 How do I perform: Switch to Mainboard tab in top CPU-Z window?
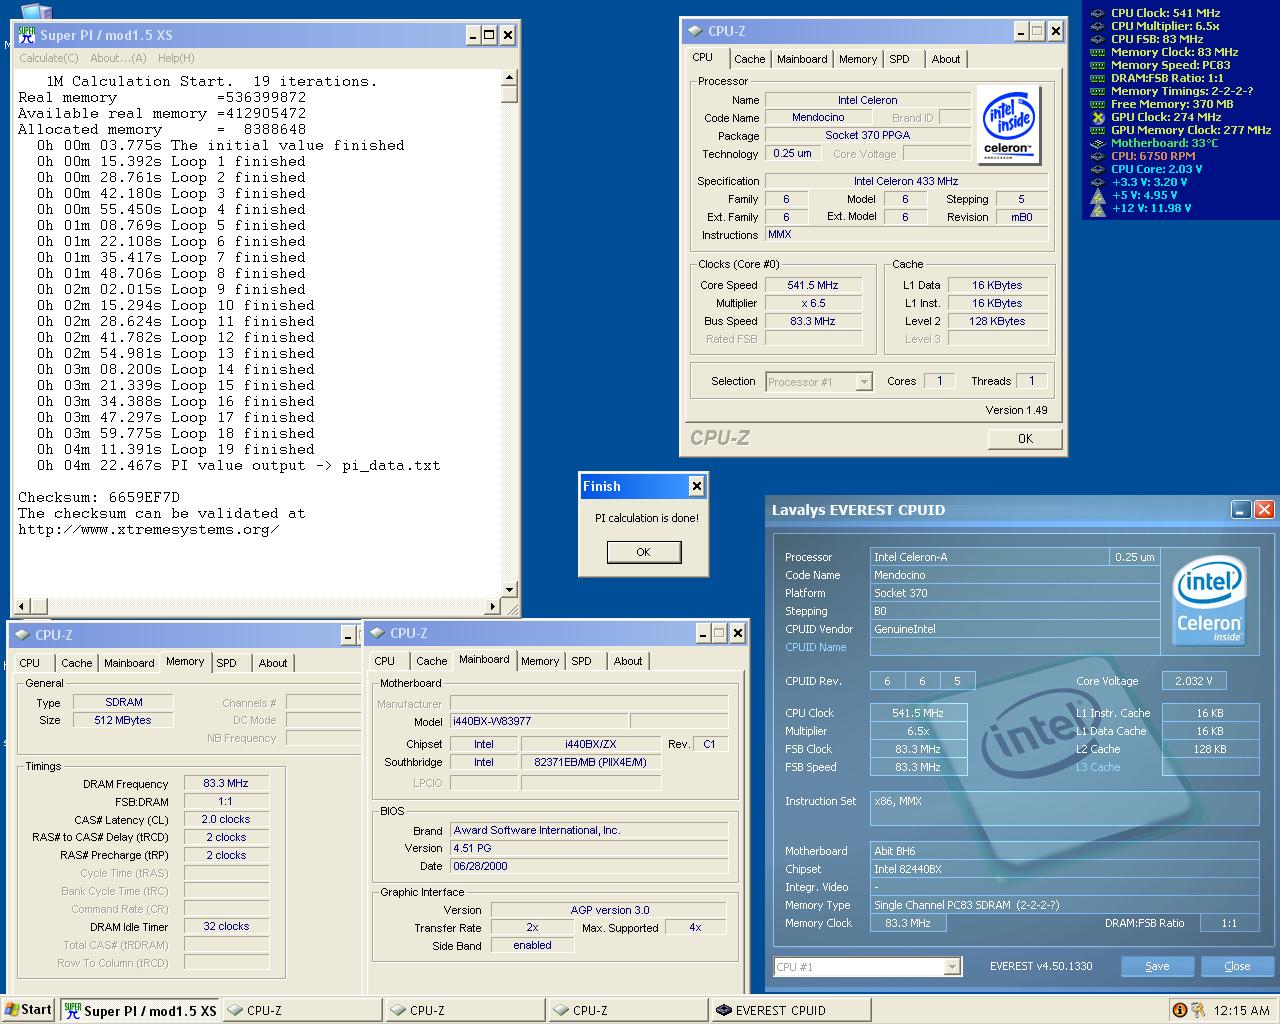coord(802,59)
